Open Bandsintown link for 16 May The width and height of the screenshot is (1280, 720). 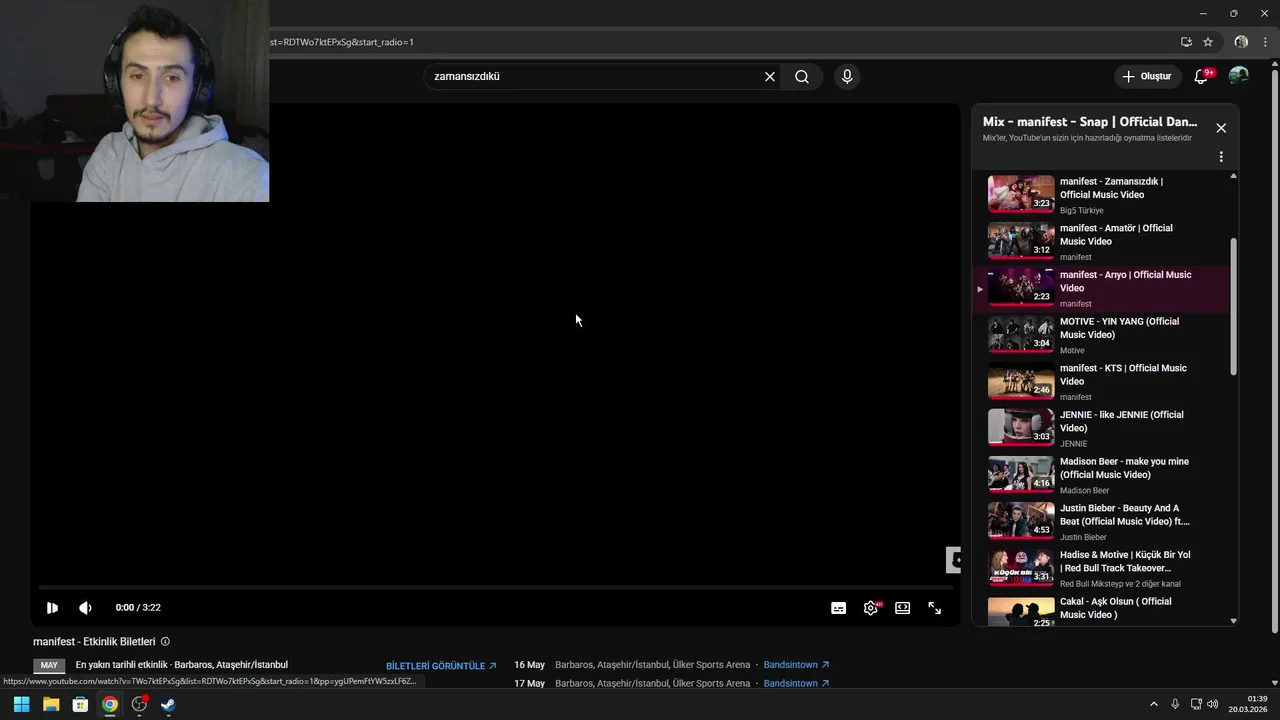pyautogui.click(x=796, y=665)
